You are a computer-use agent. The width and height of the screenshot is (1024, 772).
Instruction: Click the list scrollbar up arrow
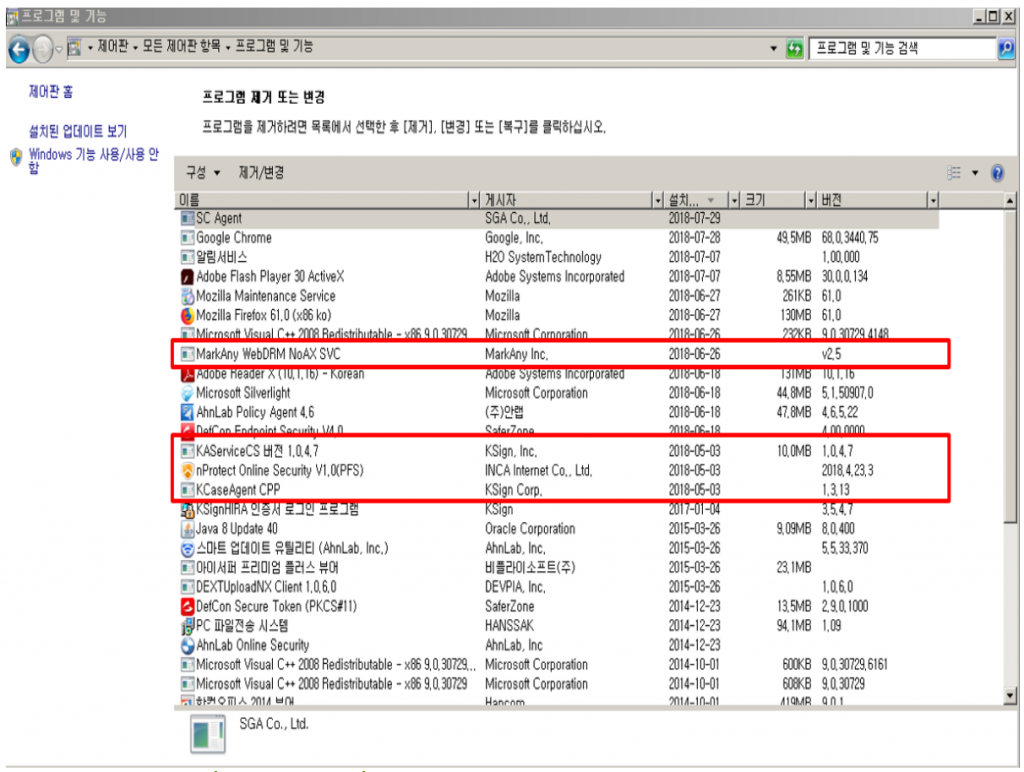[1010, 201]
